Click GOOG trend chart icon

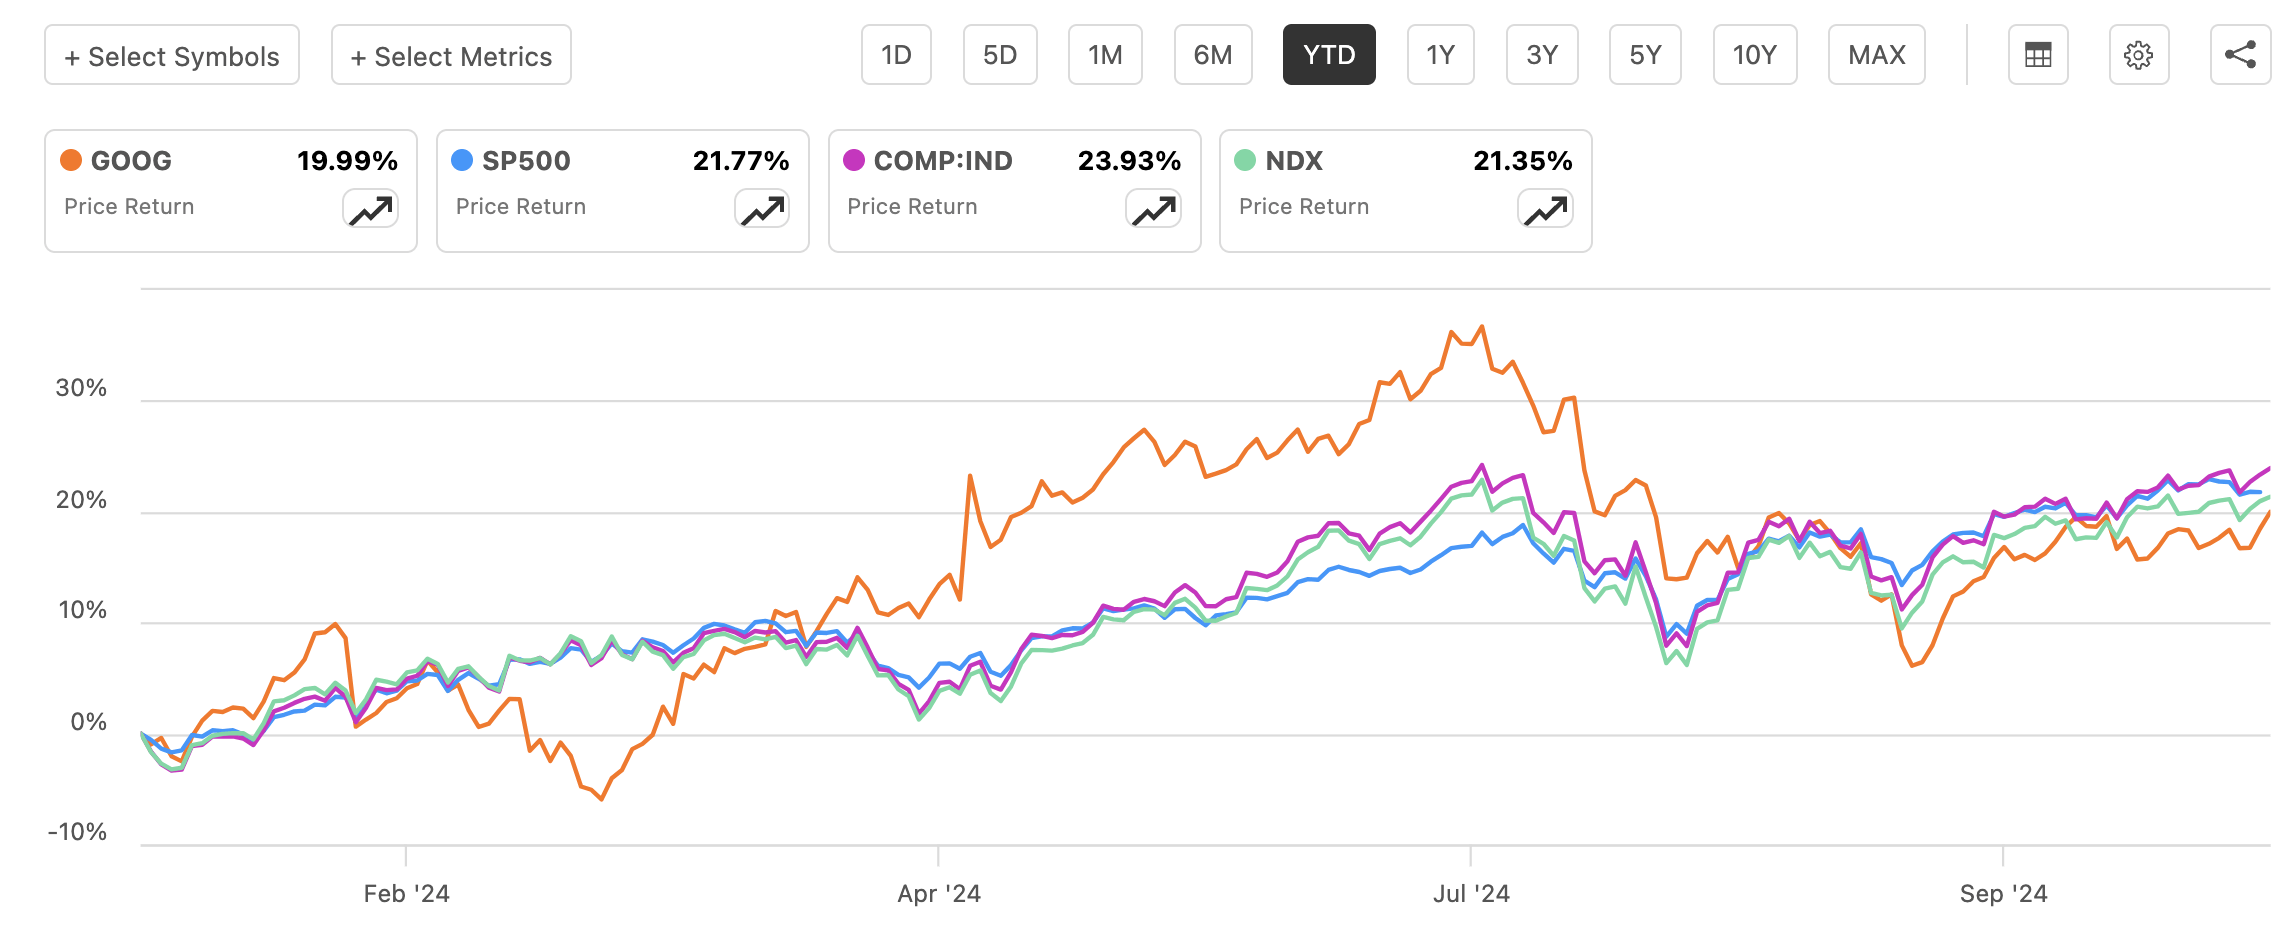click(x=370, y=210)
